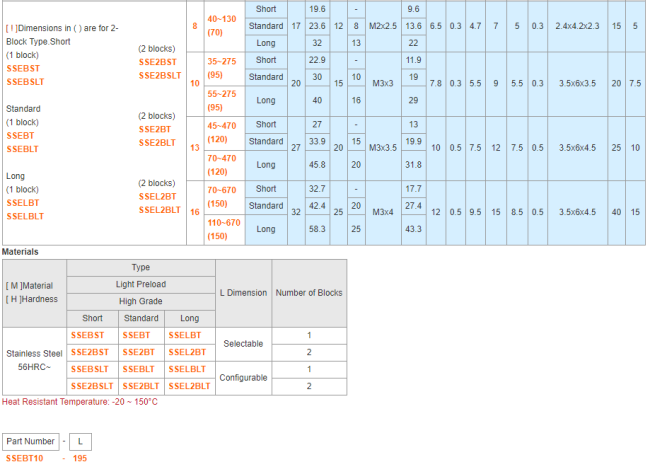
Task: Click the M2x2.5 thread size cell
Action: click(384, 24)
